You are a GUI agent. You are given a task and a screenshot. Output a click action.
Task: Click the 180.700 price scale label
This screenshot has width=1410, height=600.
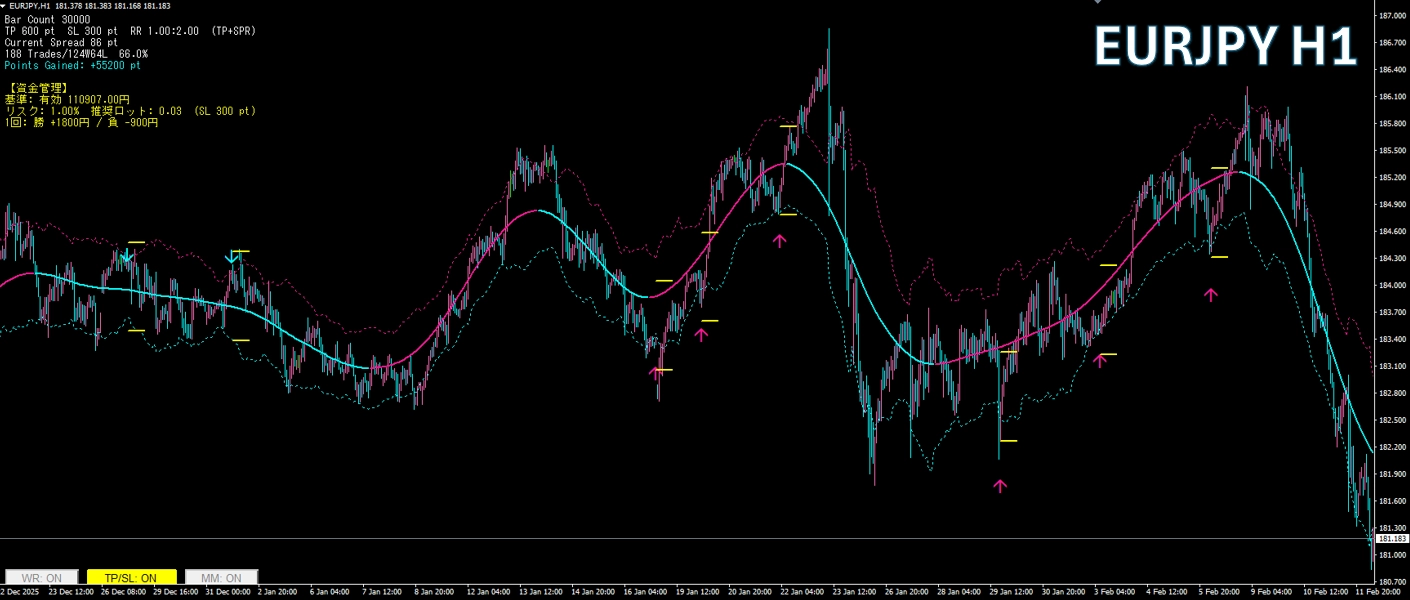(1392, 582)
